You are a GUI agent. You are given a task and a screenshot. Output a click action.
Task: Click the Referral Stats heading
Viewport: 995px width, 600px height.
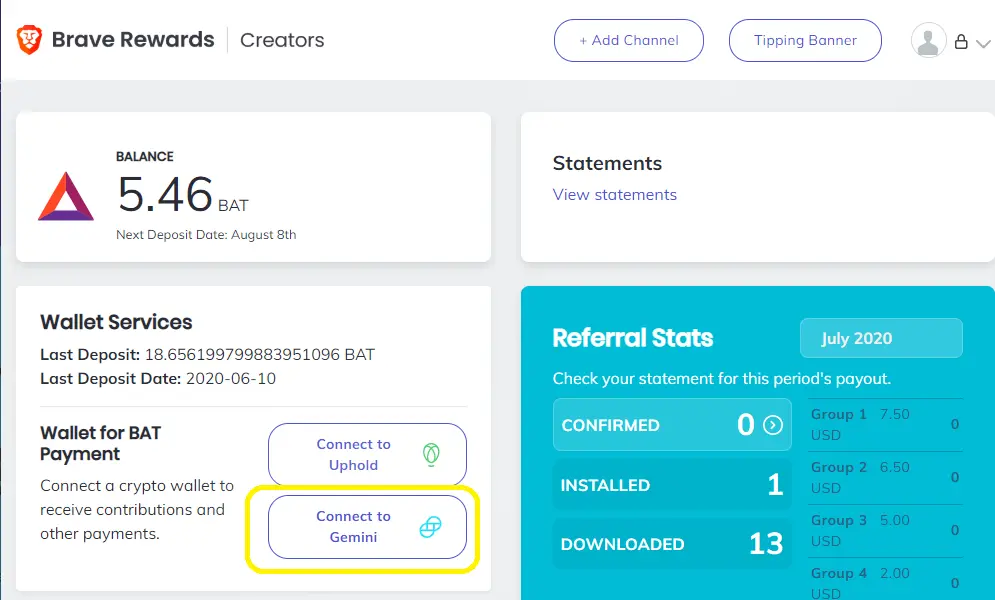coord(633,338)
